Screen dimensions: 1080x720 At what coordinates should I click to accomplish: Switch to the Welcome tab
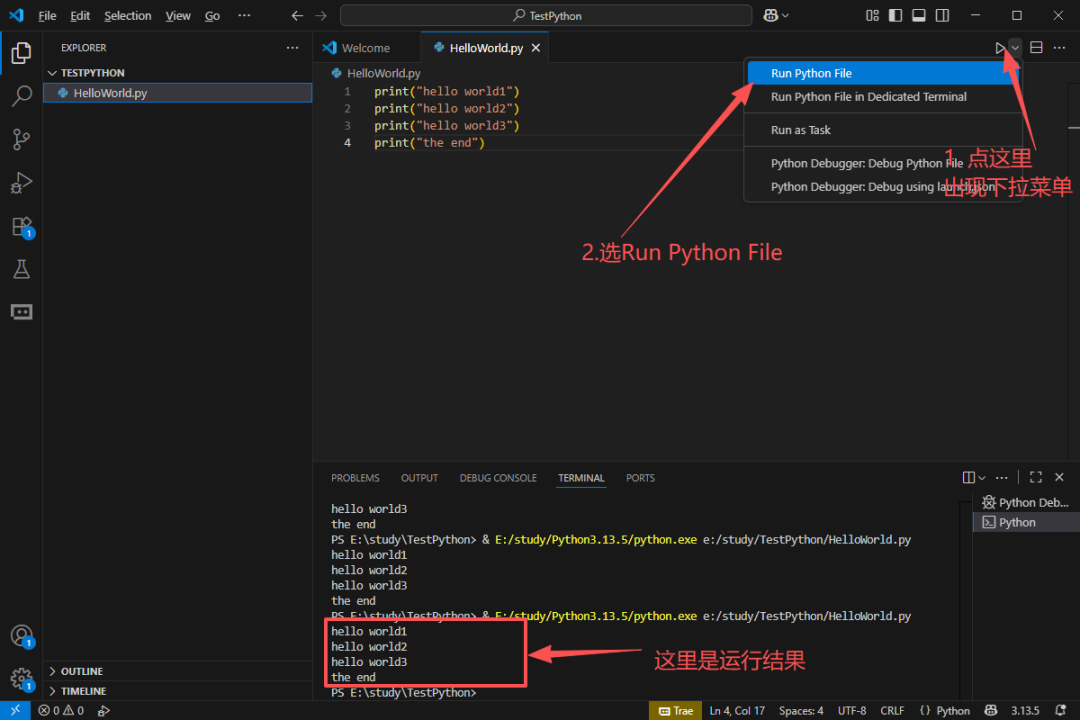[366, 48]
